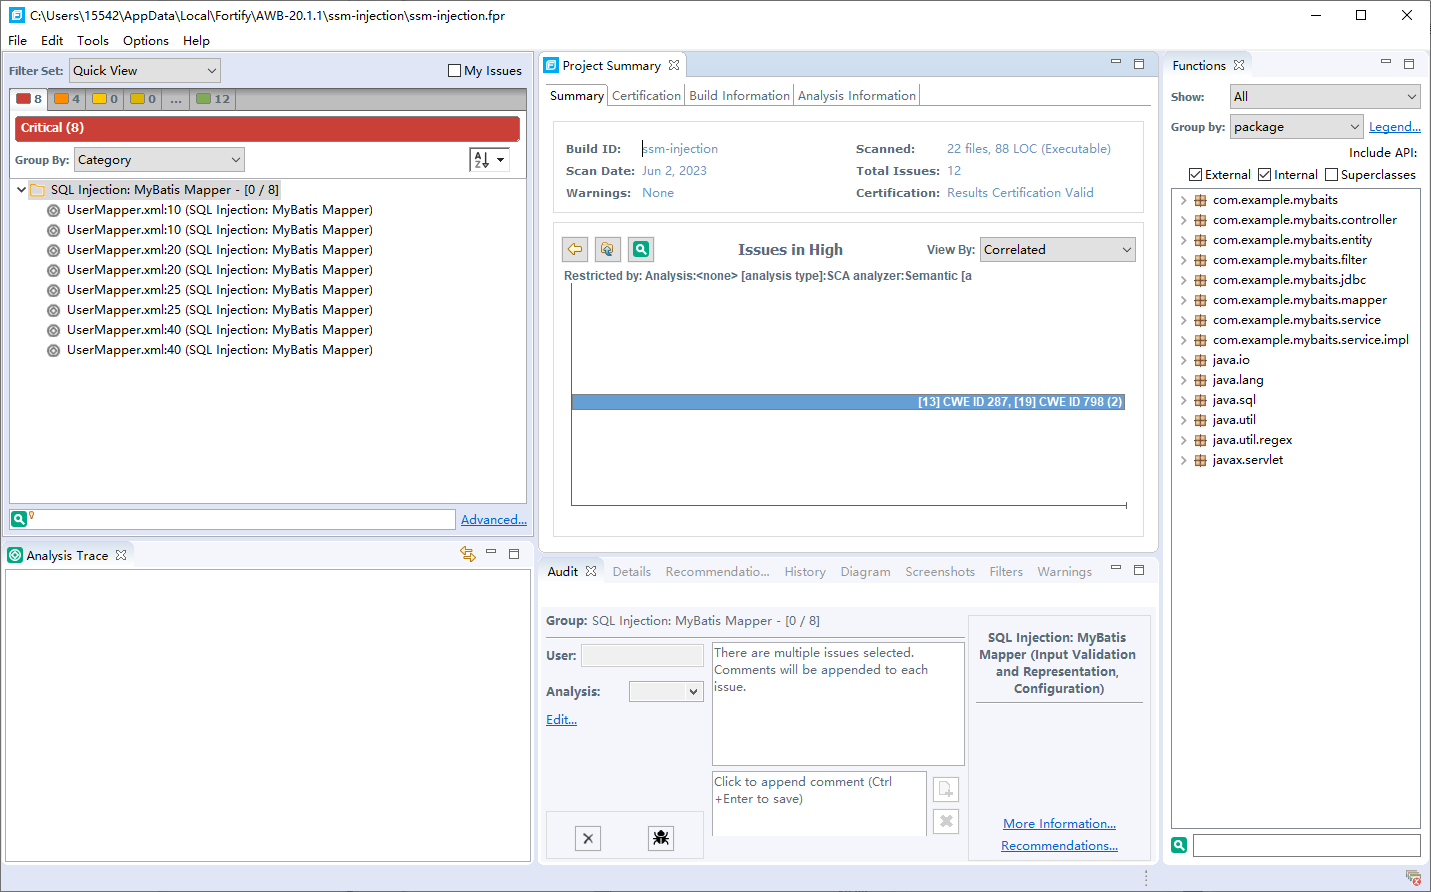Click the file bug spider icon
Screen dimensions: 1431x892
[x=661, y=838]
